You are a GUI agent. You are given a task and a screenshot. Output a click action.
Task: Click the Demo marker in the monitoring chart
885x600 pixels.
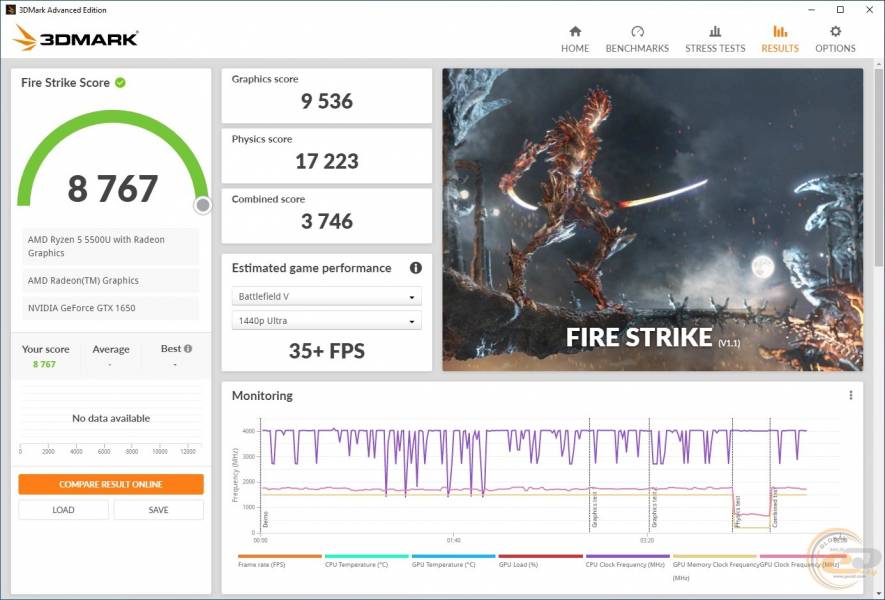(x=265, y=519)
